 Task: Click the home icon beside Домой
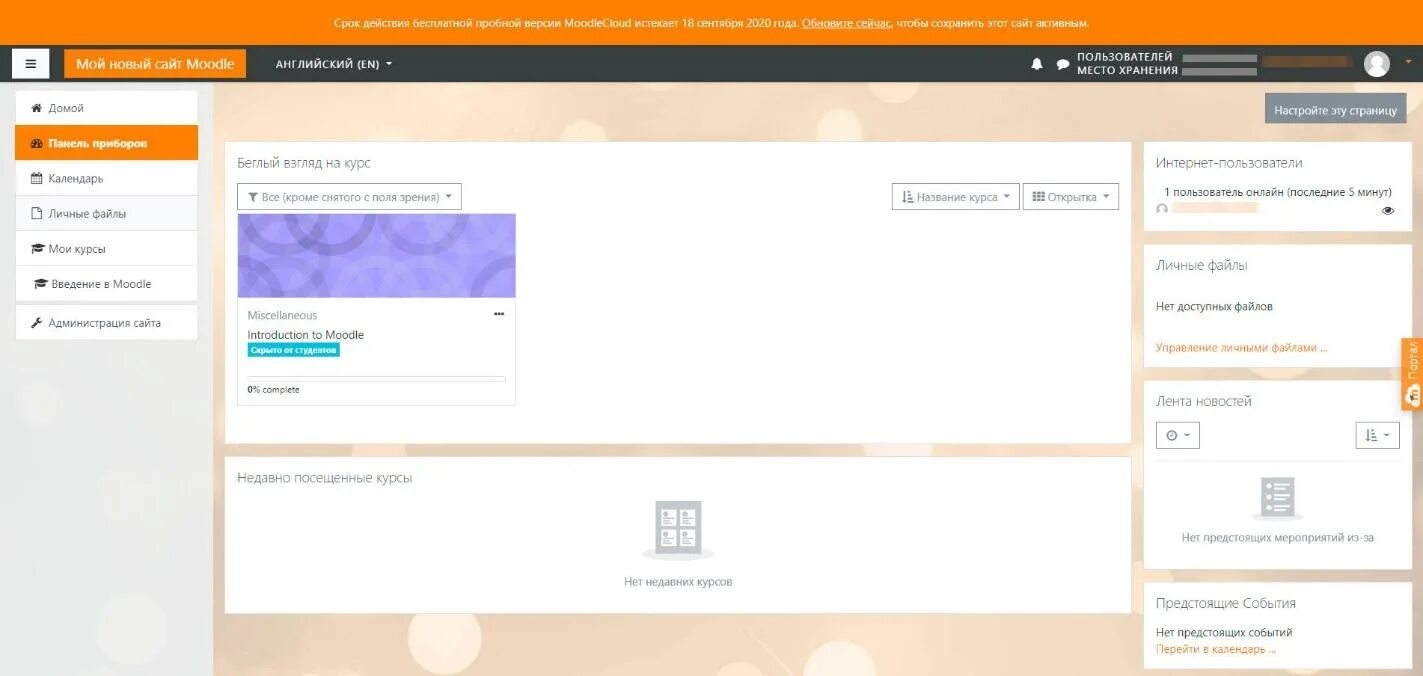37,108
